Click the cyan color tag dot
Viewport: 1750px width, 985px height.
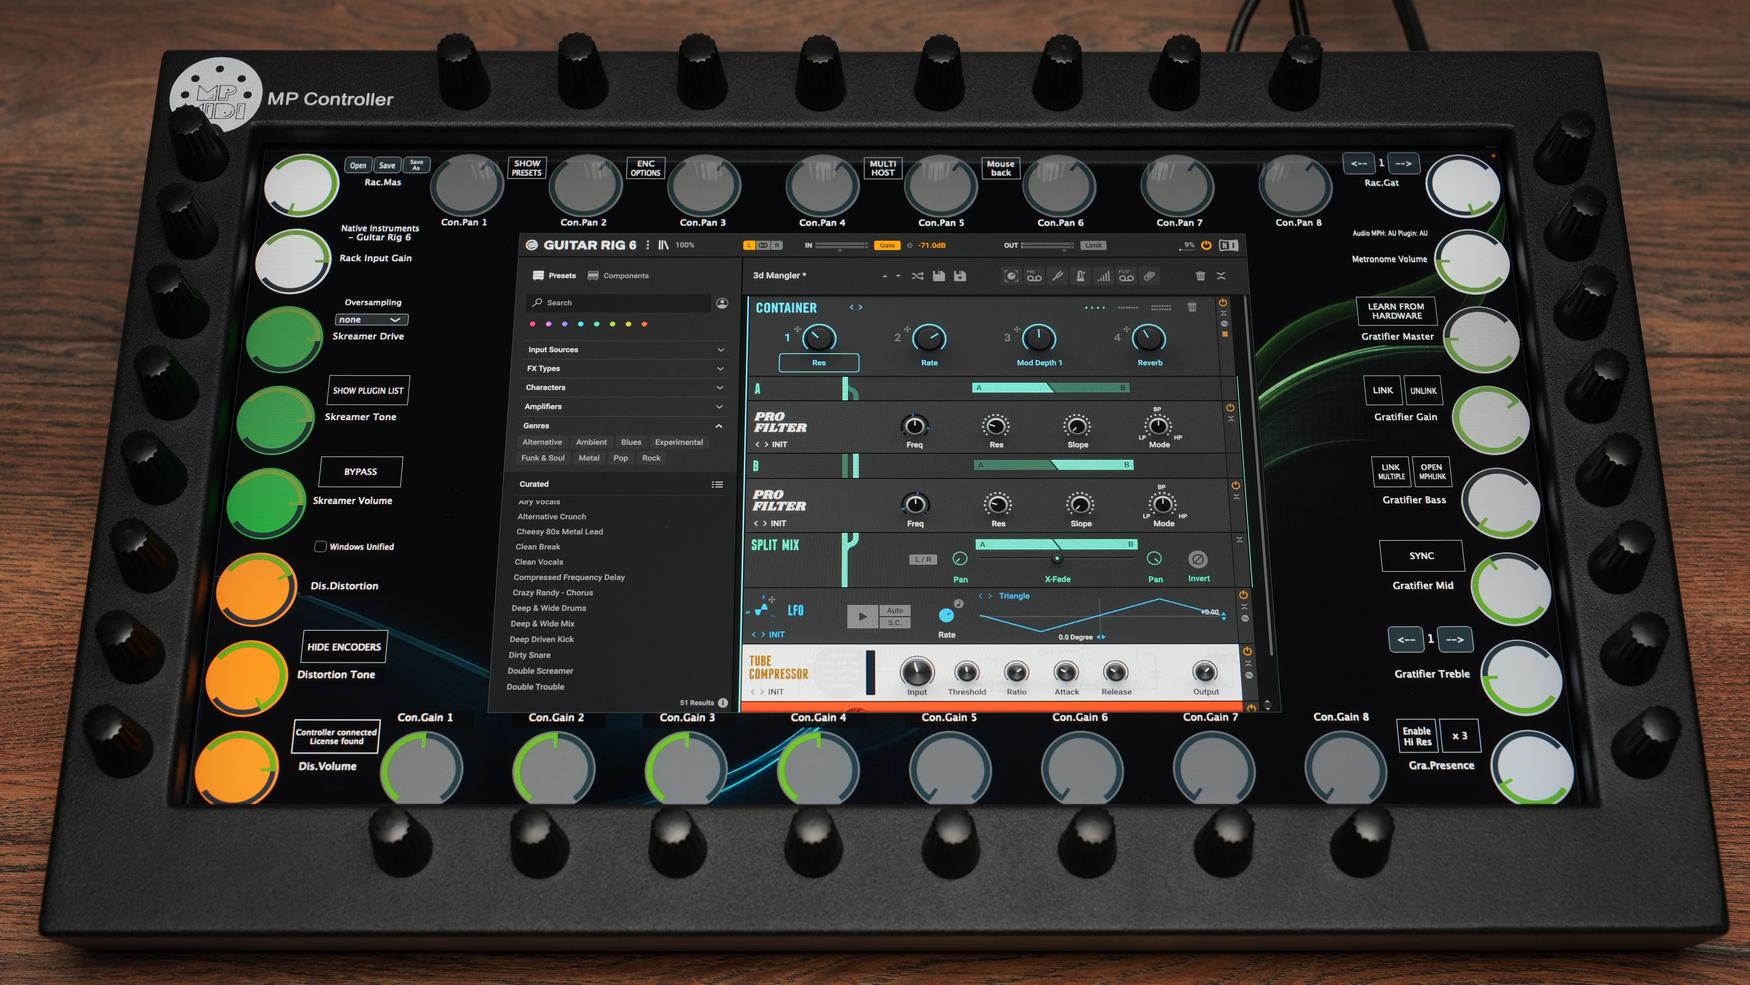(580, 324)
